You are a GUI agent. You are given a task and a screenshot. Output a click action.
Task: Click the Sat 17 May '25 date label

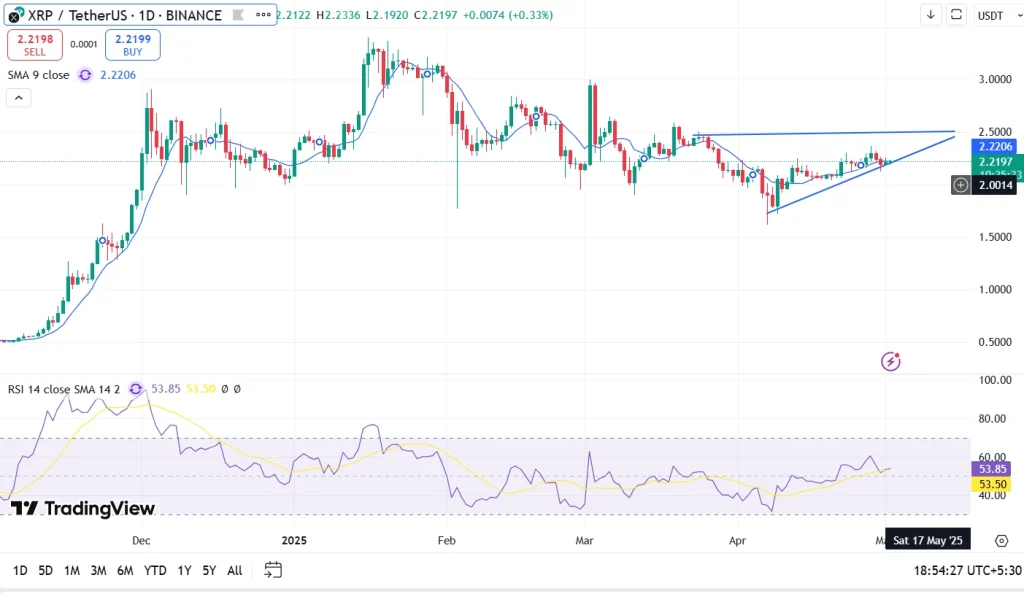[x=927, y=540]
